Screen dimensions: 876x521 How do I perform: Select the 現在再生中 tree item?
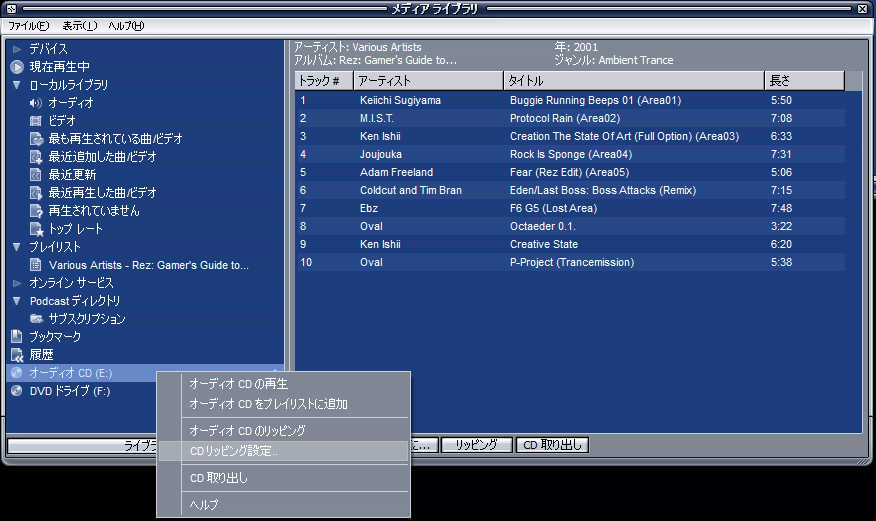point(59,67)
